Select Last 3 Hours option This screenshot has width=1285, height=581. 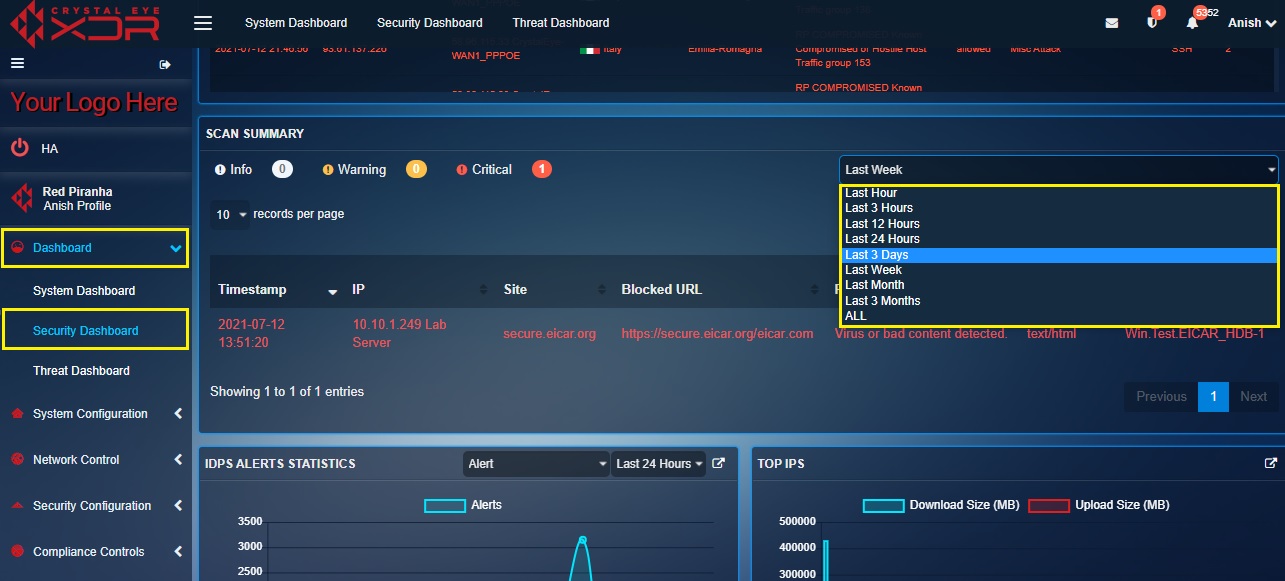tap(1059, 208)
